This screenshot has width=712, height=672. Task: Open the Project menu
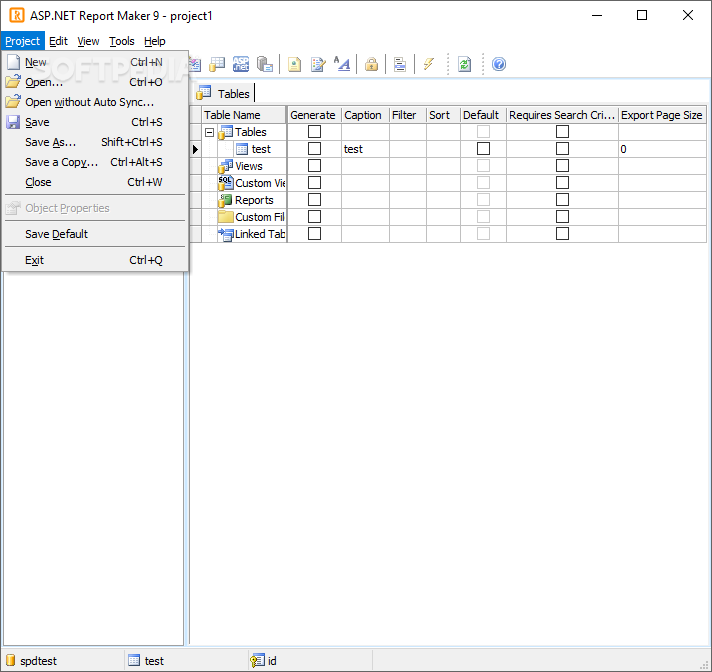pyautogui.click(x=23, y=41)
